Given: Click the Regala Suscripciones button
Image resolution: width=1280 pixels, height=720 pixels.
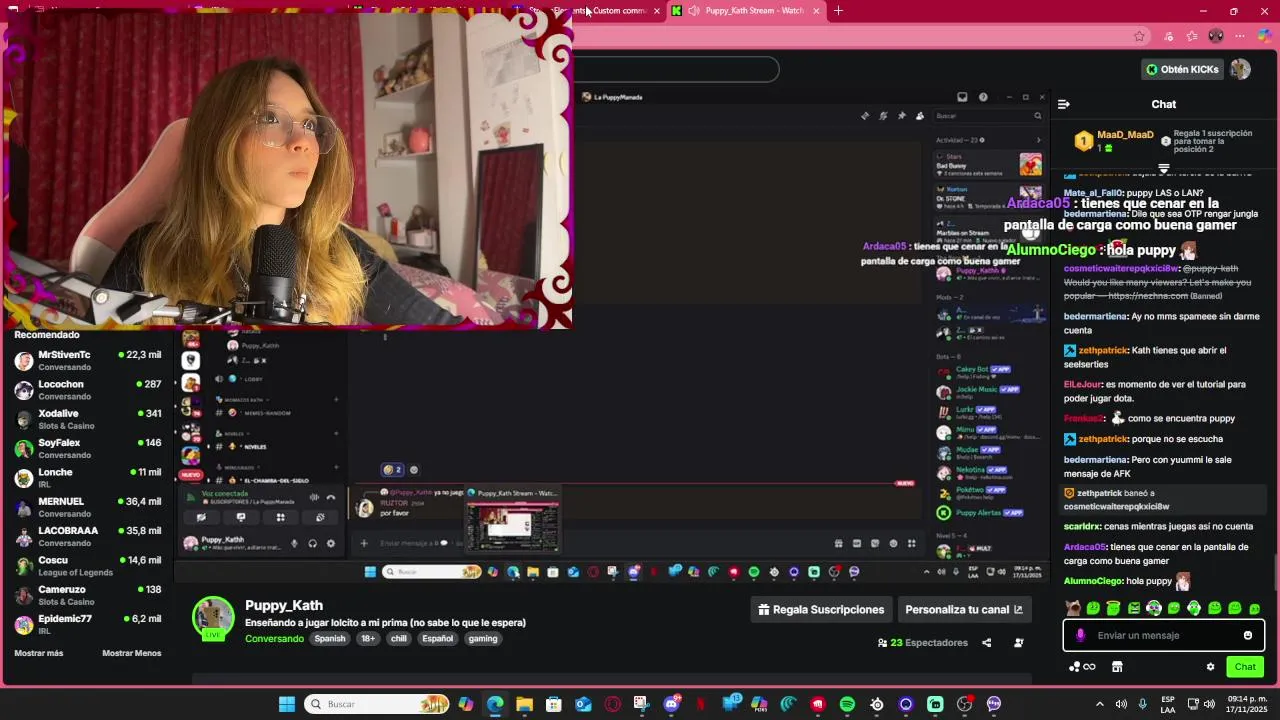Looking at the screenshot, I should click(821, 609).
